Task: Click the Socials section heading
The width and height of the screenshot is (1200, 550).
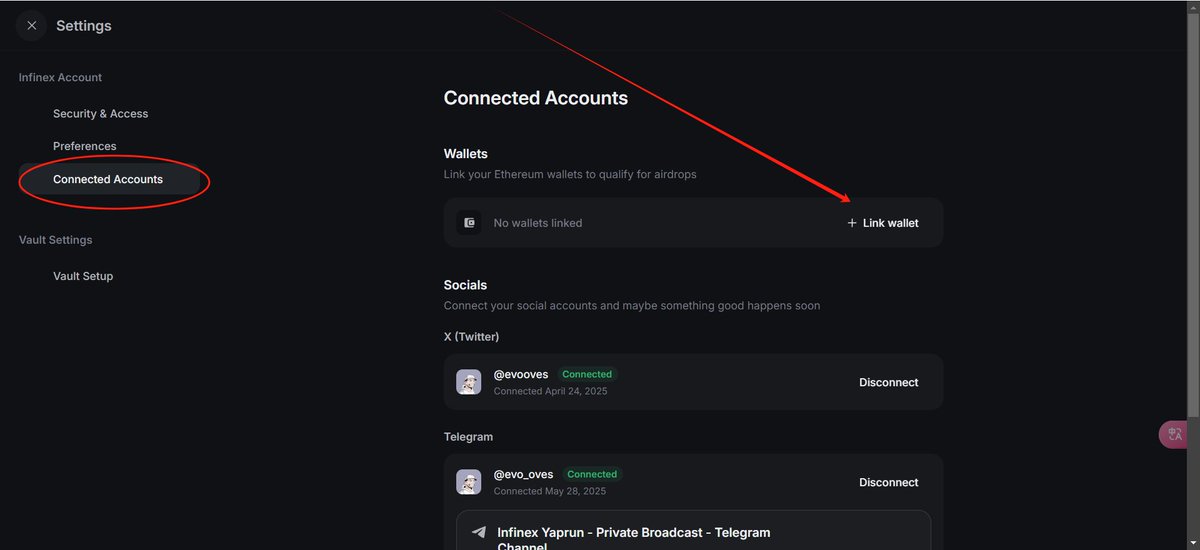Action: tap(466, 285)
